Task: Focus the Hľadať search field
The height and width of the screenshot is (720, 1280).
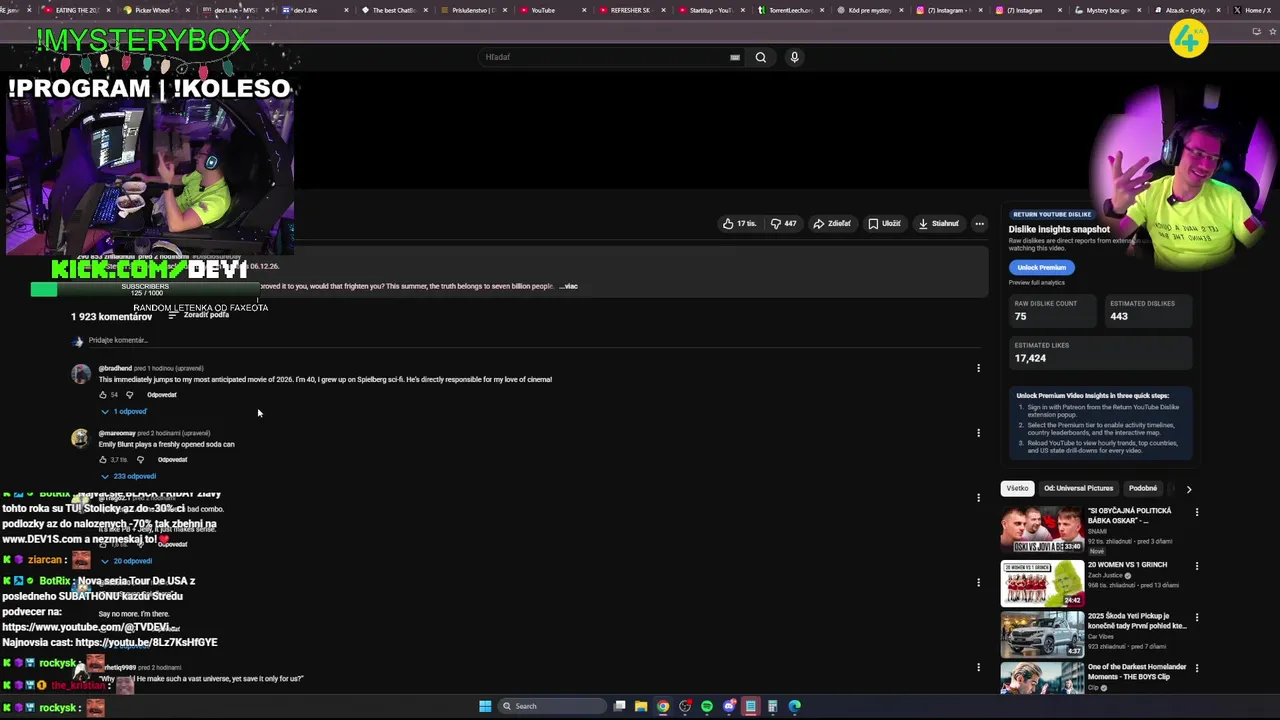Action: 606,57
